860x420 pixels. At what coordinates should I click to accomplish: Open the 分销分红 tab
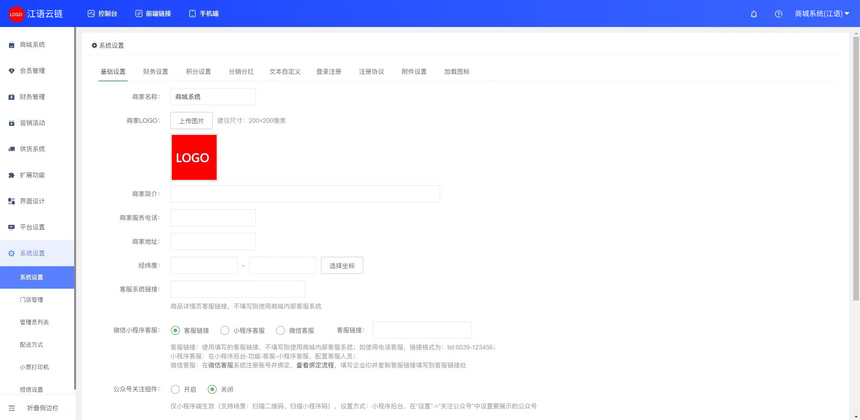241,72
